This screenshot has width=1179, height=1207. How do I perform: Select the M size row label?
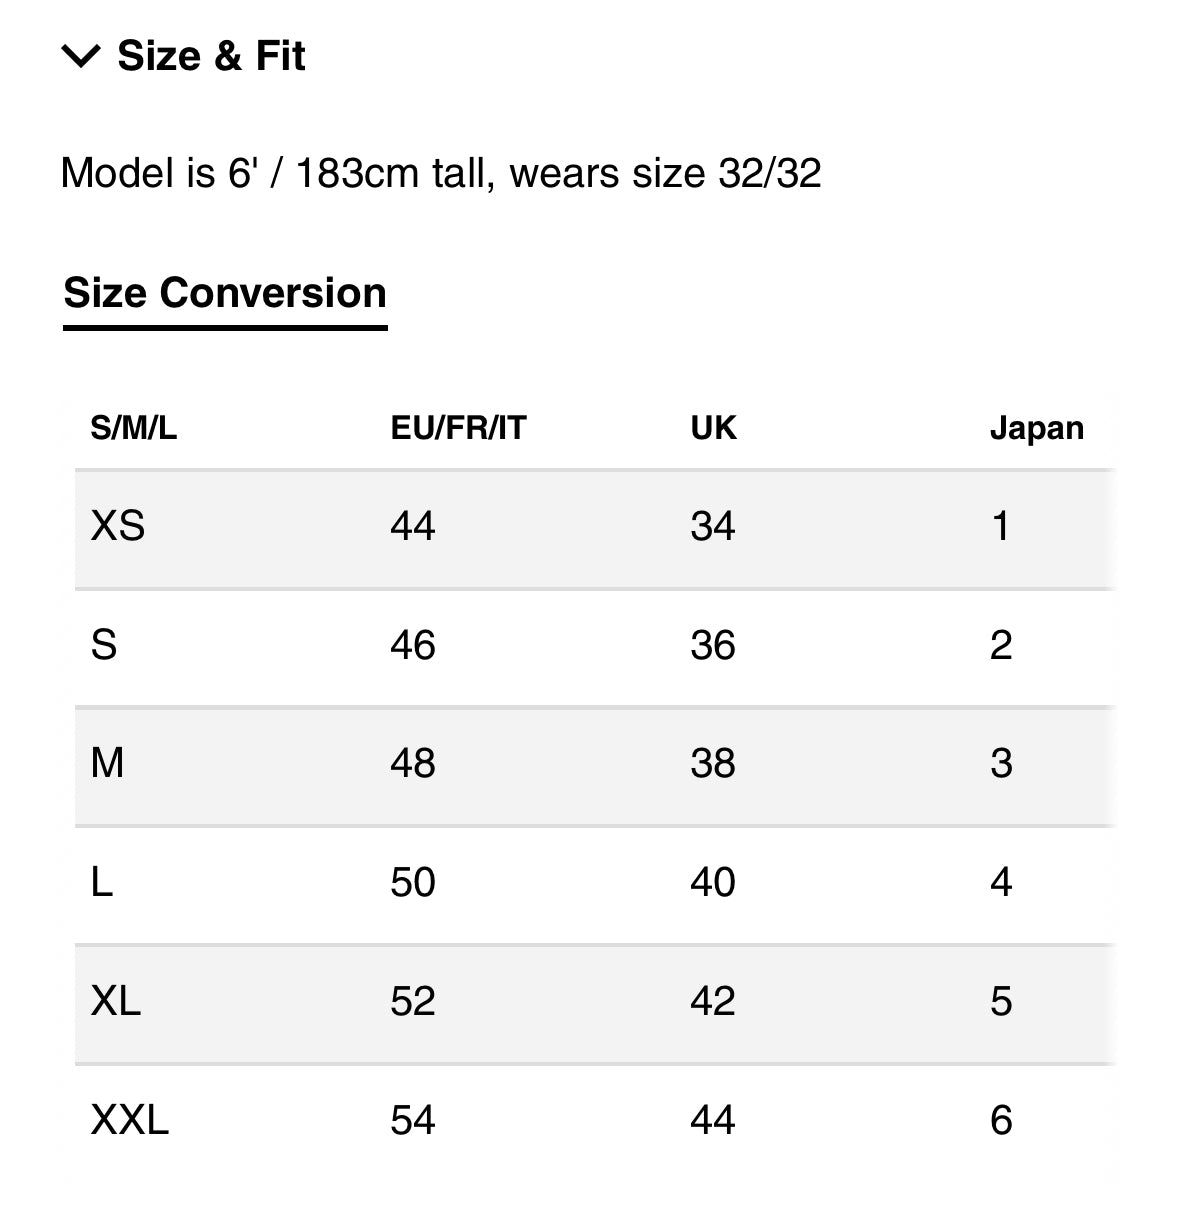pyautogui.click(x=108, y=764)
